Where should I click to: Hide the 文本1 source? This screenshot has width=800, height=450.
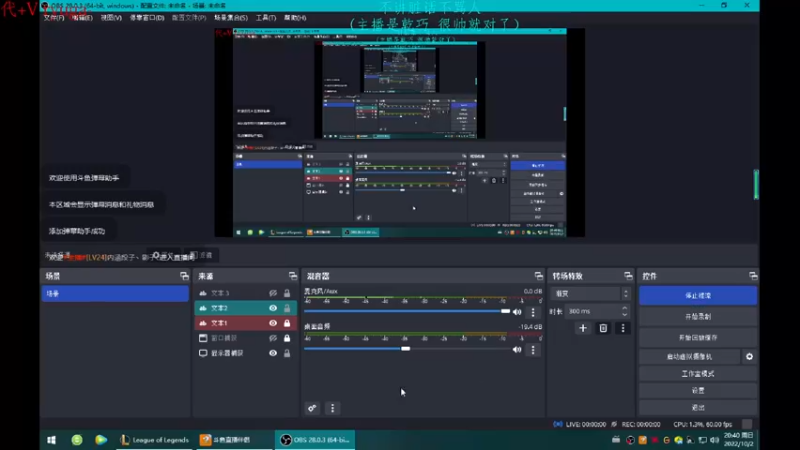click(x=273, y=323)
